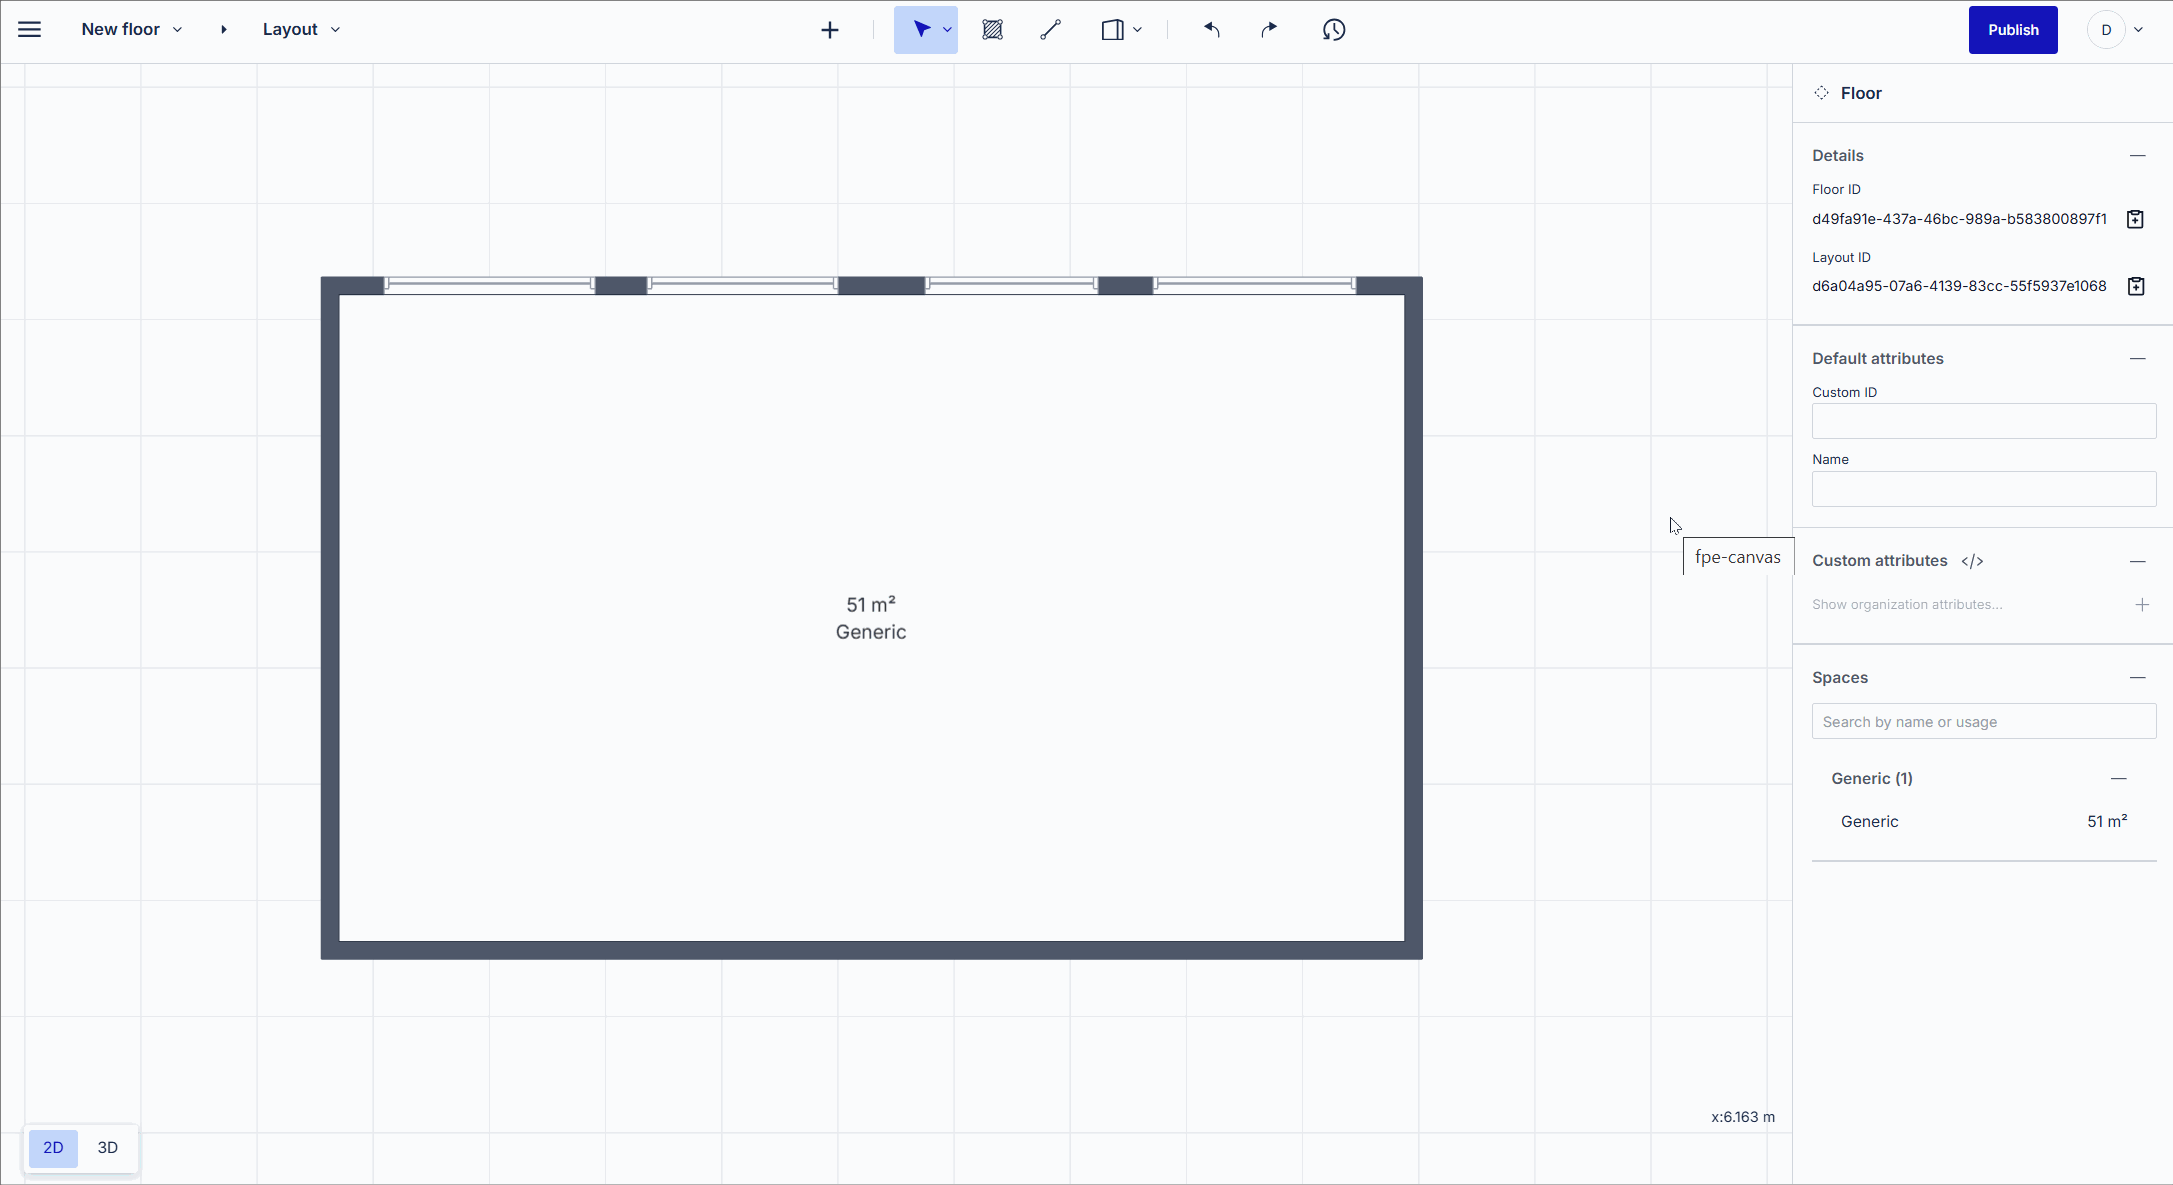Open the hamburger main menu
2173x1185 pixels.
click(x=30, y=30)
